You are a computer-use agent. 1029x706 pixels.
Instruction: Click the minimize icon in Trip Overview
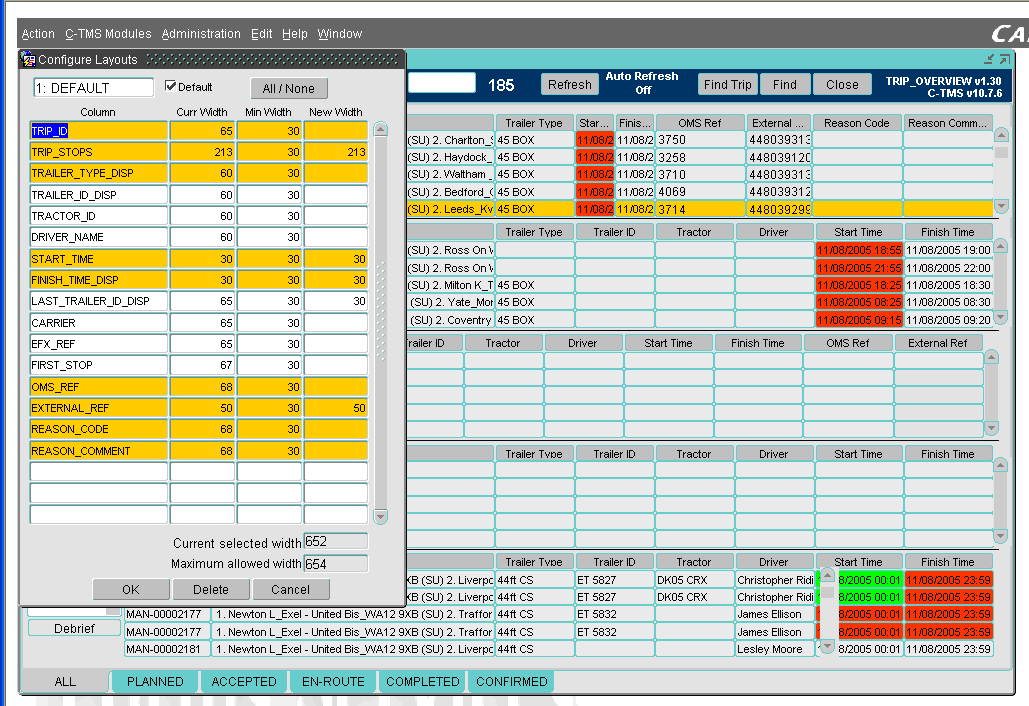pos(989,60)
